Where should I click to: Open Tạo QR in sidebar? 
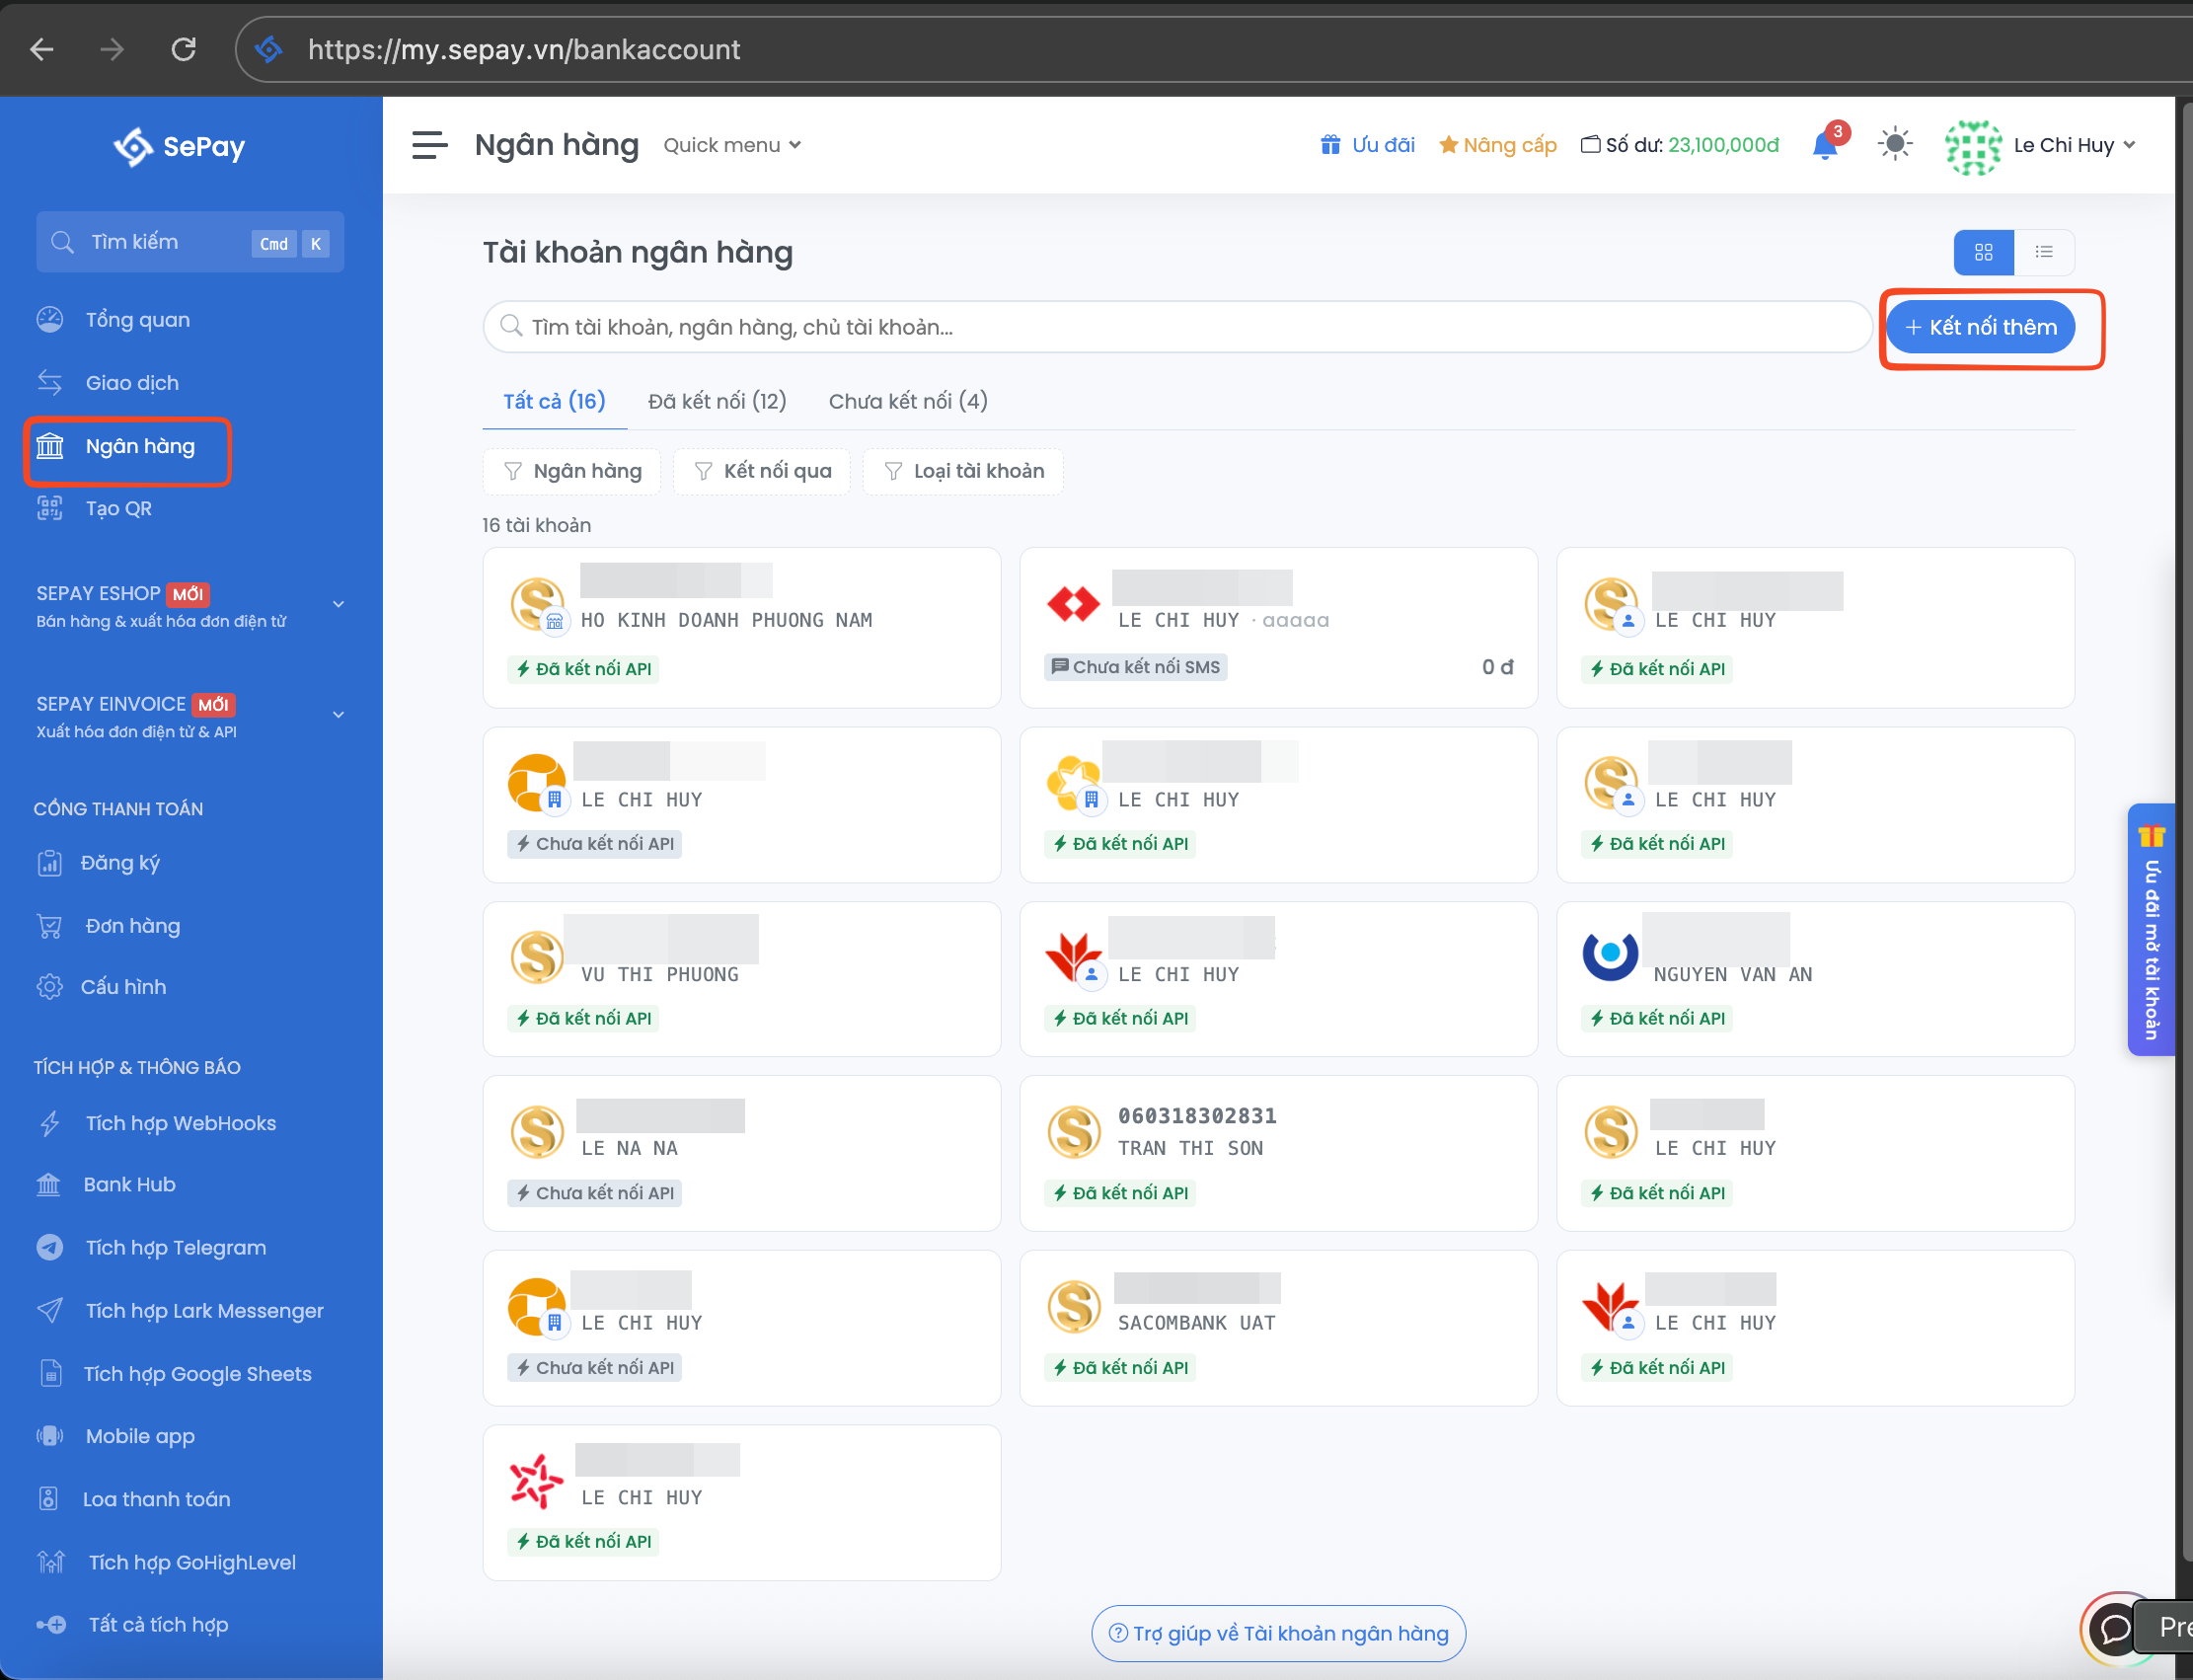coord(118,509)
